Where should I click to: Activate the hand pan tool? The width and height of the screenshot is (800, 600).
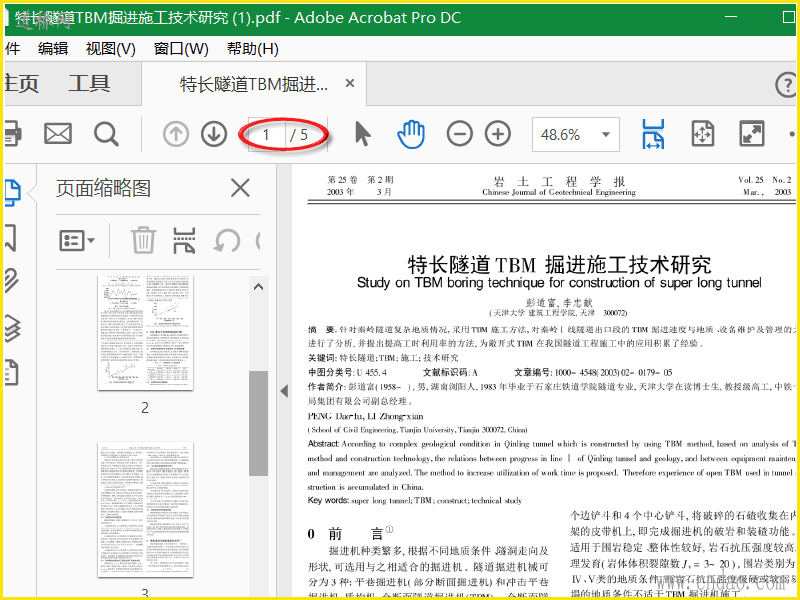tap(411, 134)
